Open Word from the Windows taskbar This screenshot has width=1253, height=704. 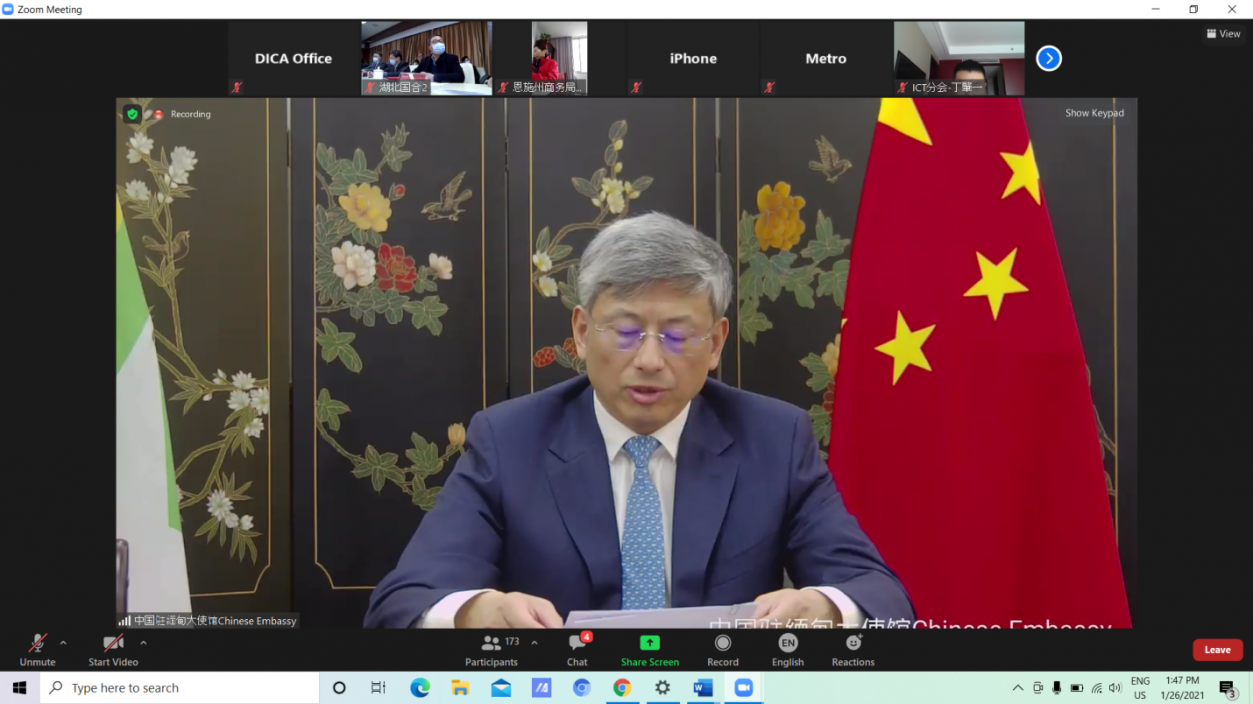[x=702, y=688]
